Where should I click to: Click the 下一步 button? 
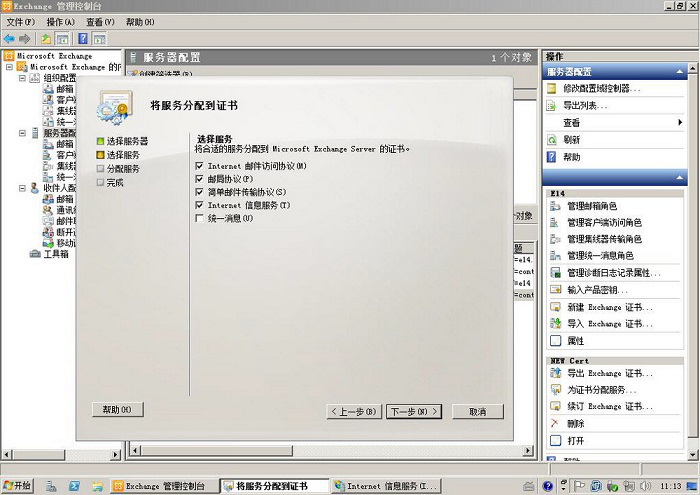coord(413,411)
